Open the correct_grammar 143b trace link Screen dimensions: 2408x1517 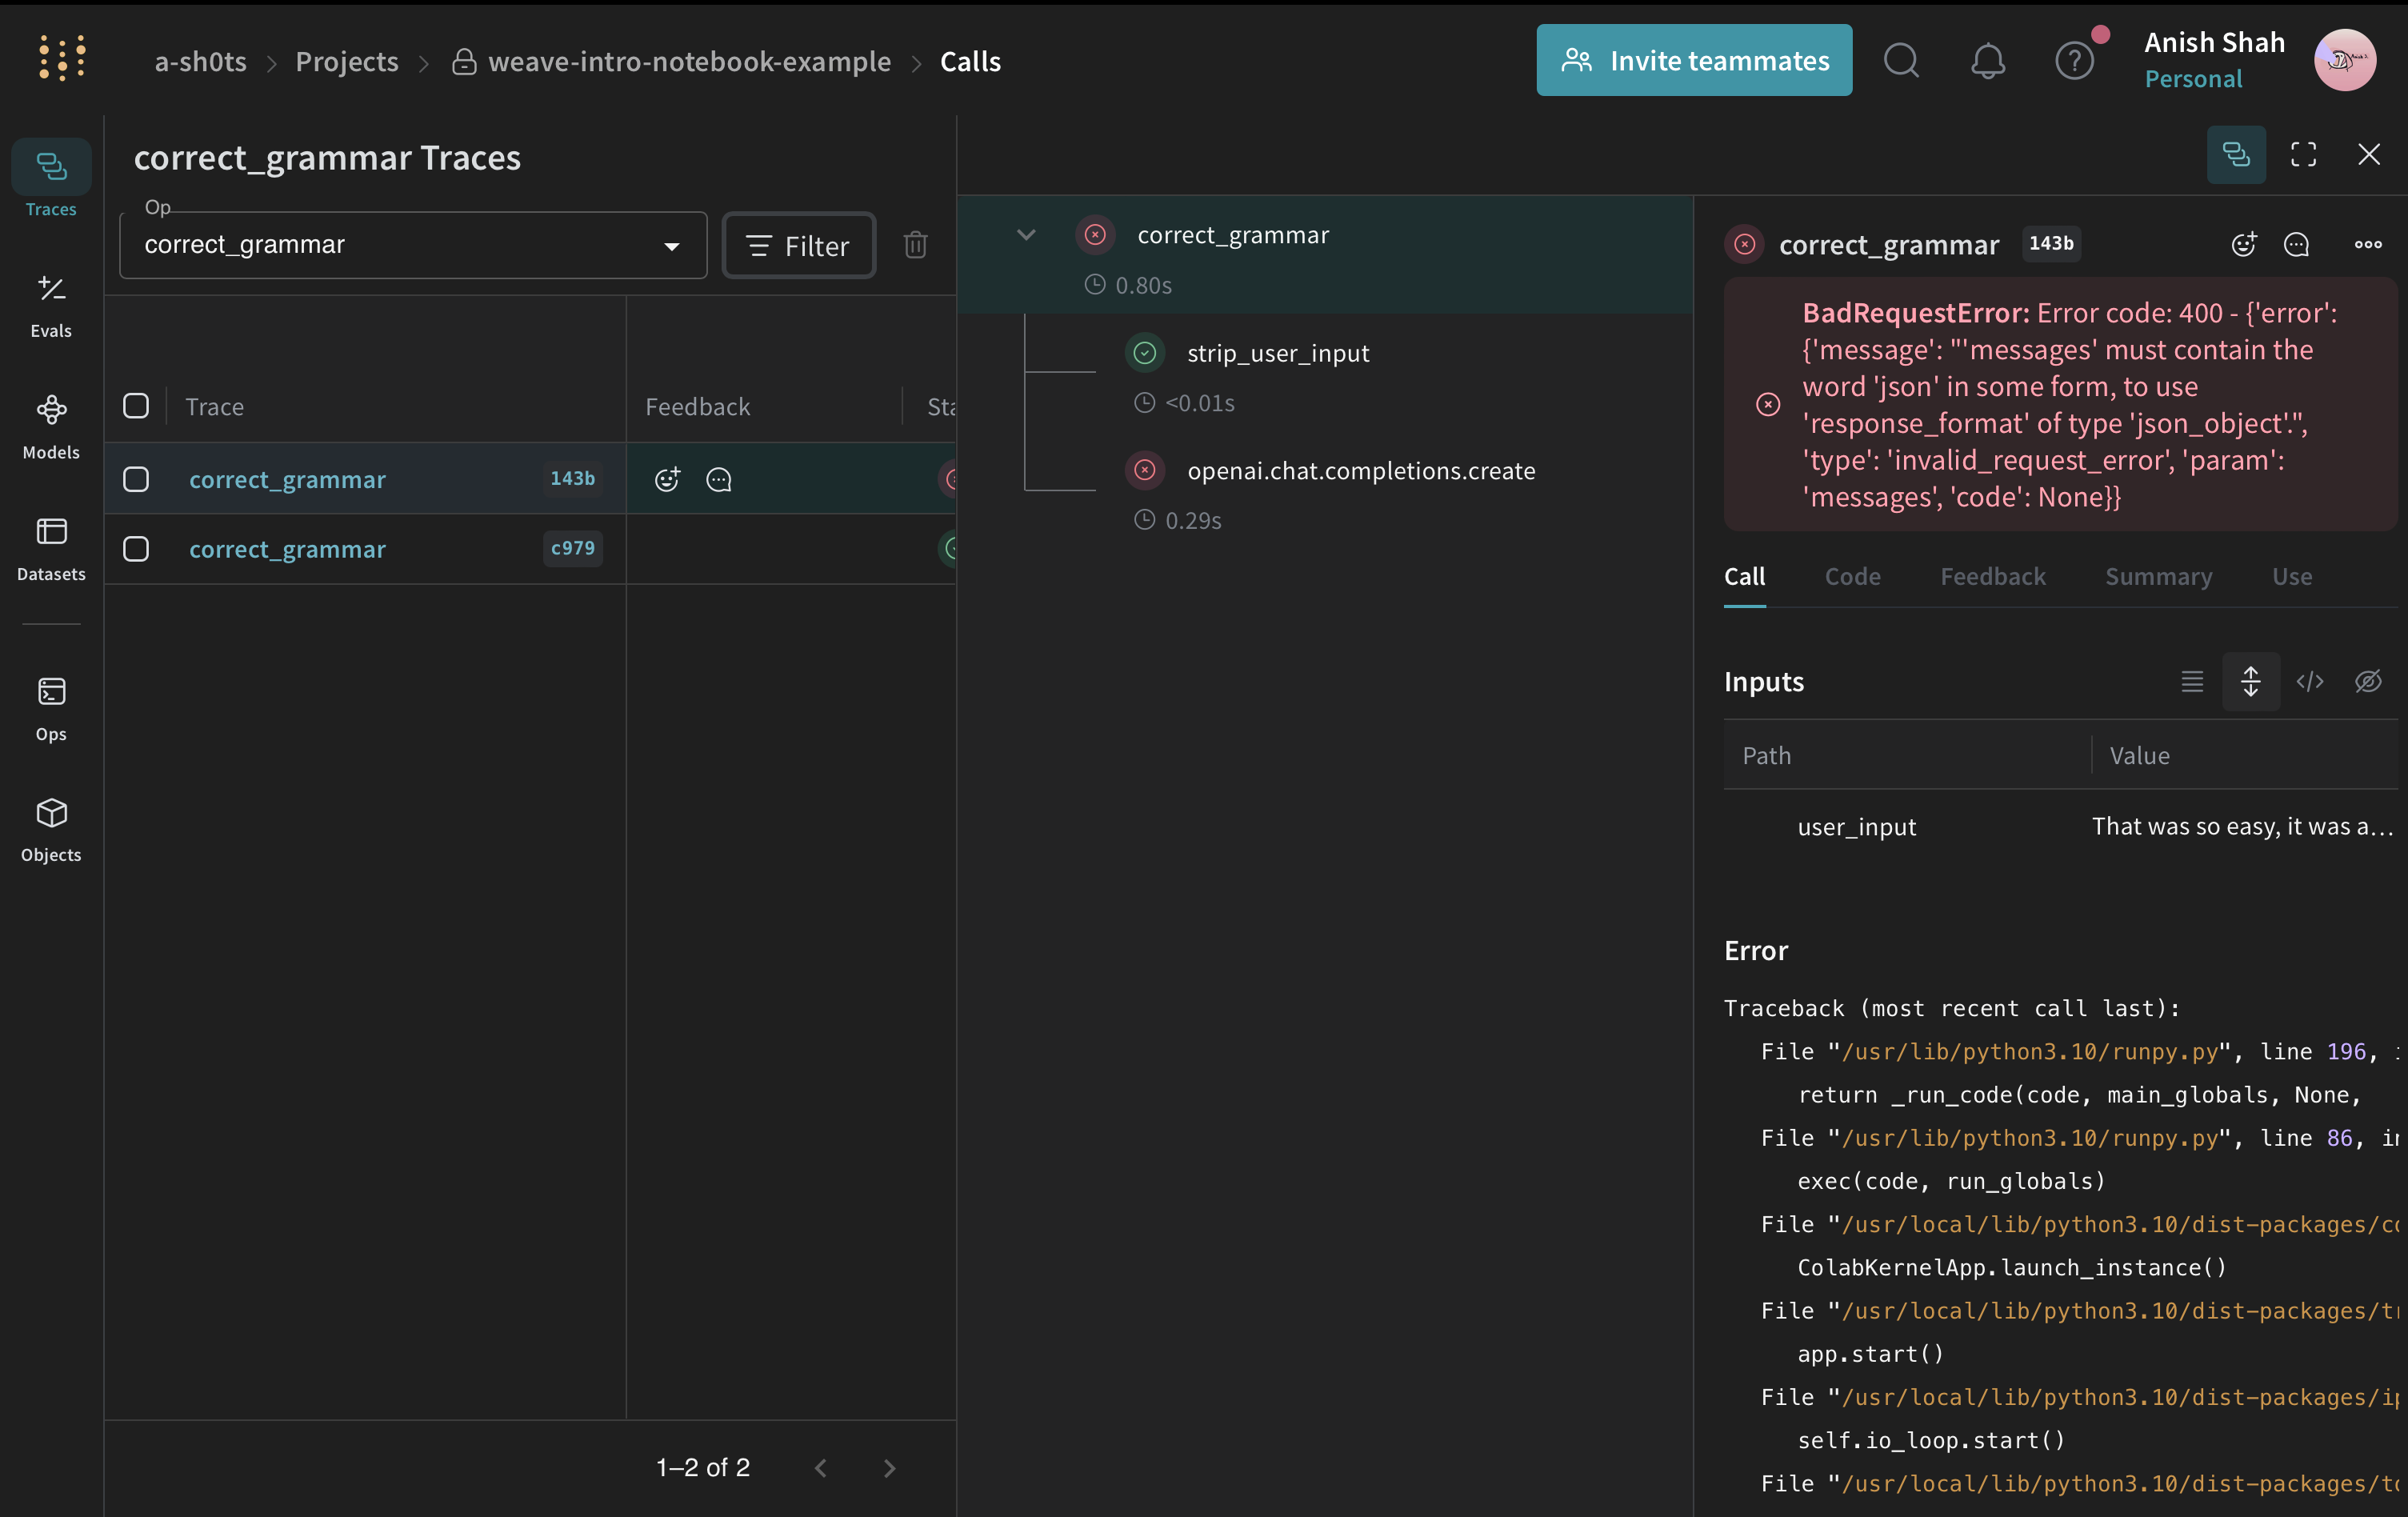[x=287, y=479]
